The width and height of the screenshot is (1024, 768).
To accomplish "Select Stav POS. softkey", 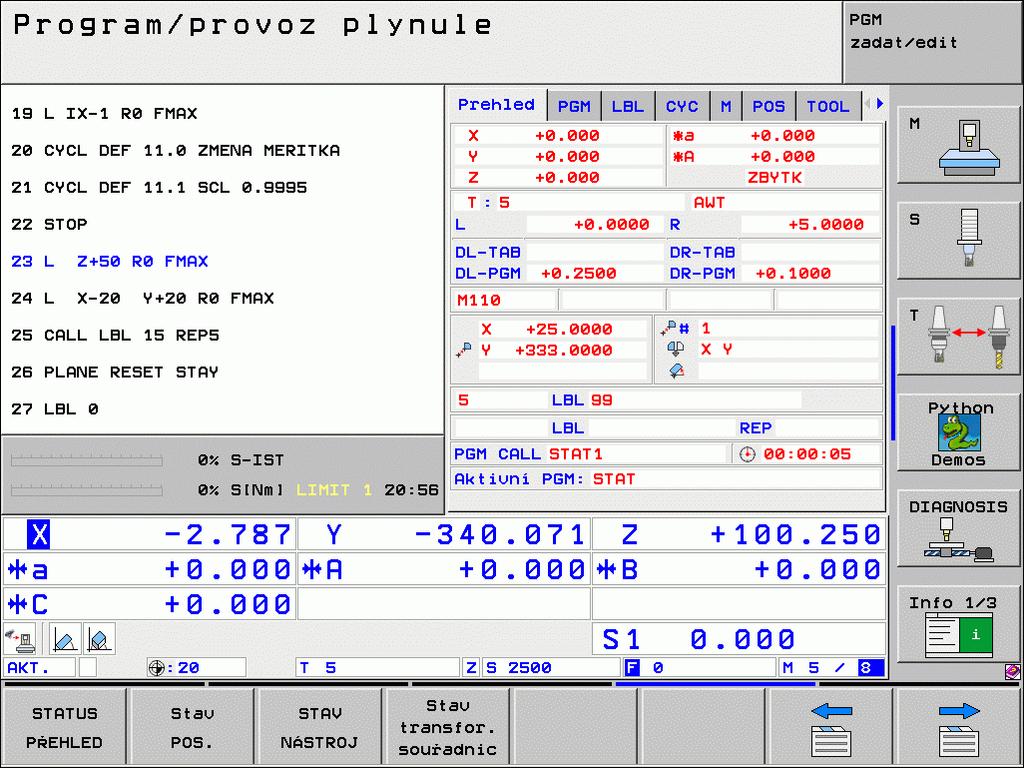I will (192, 728).
